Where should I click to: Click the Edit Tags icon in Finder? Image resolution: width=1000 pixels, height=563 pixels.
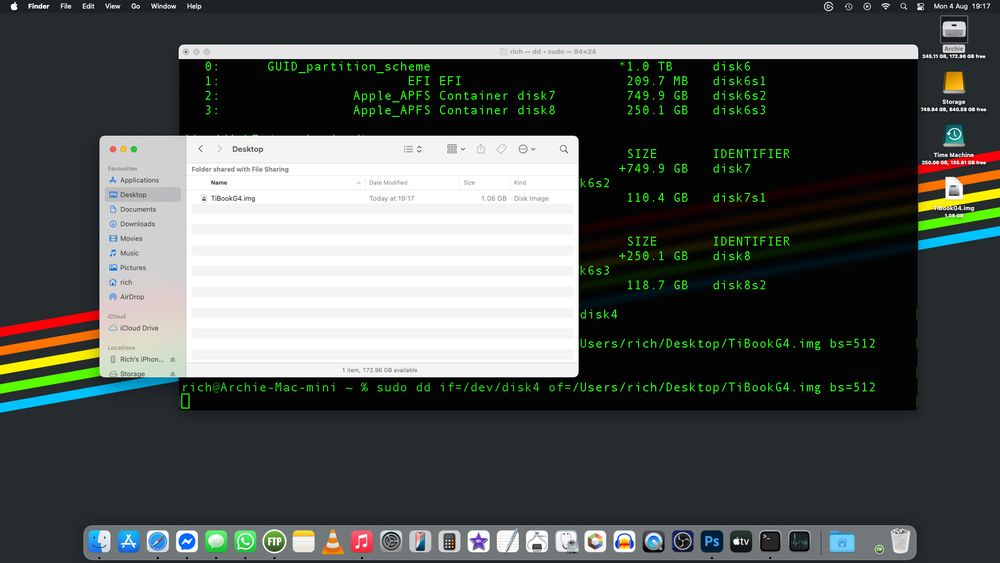pyautogui.click(x=501, y=149)
